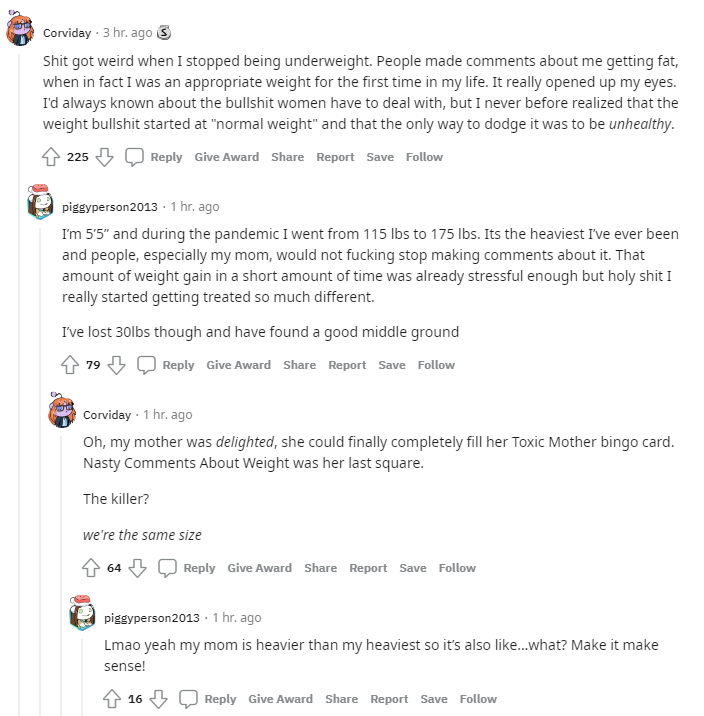Viewport: 704px width, 716px height.
Task: Follow the comment with 225 points
Action: pyautogui.click(x=424, y=157)
